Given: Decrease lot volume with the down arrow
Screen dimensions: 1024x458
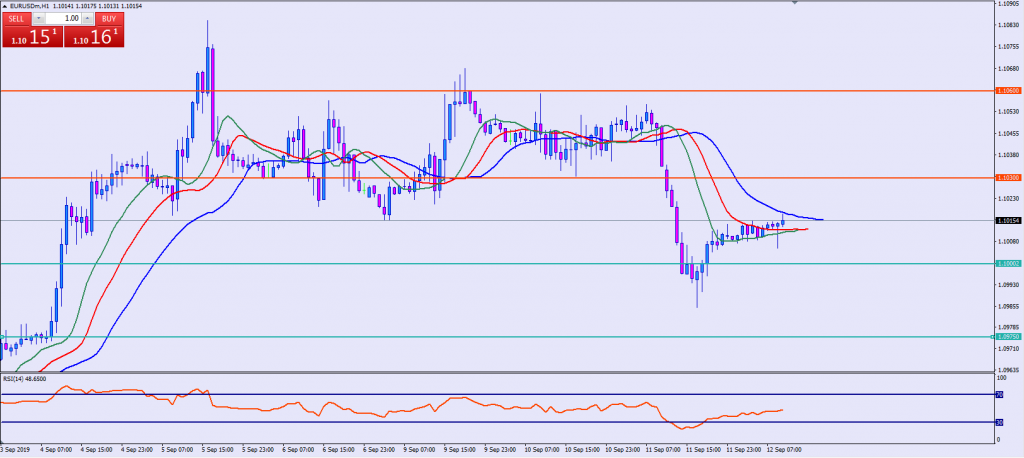Looking at the screenshot, I should [x=37, y=19].
